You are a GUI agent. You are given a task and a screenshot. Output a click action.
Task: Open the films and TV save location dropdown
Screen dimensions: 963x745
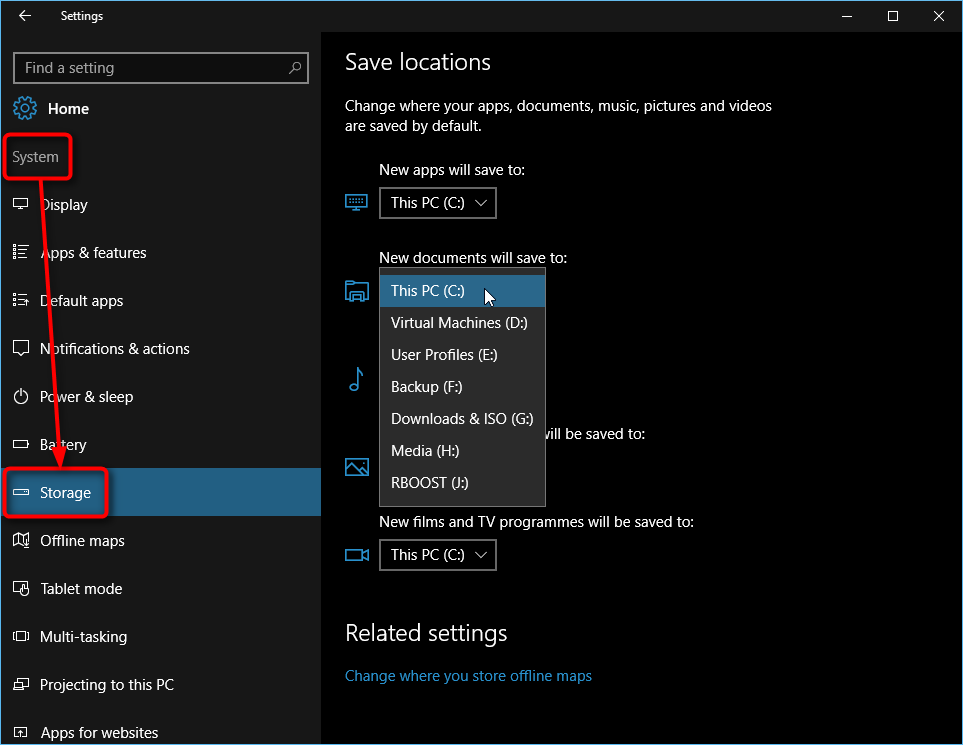437,555
